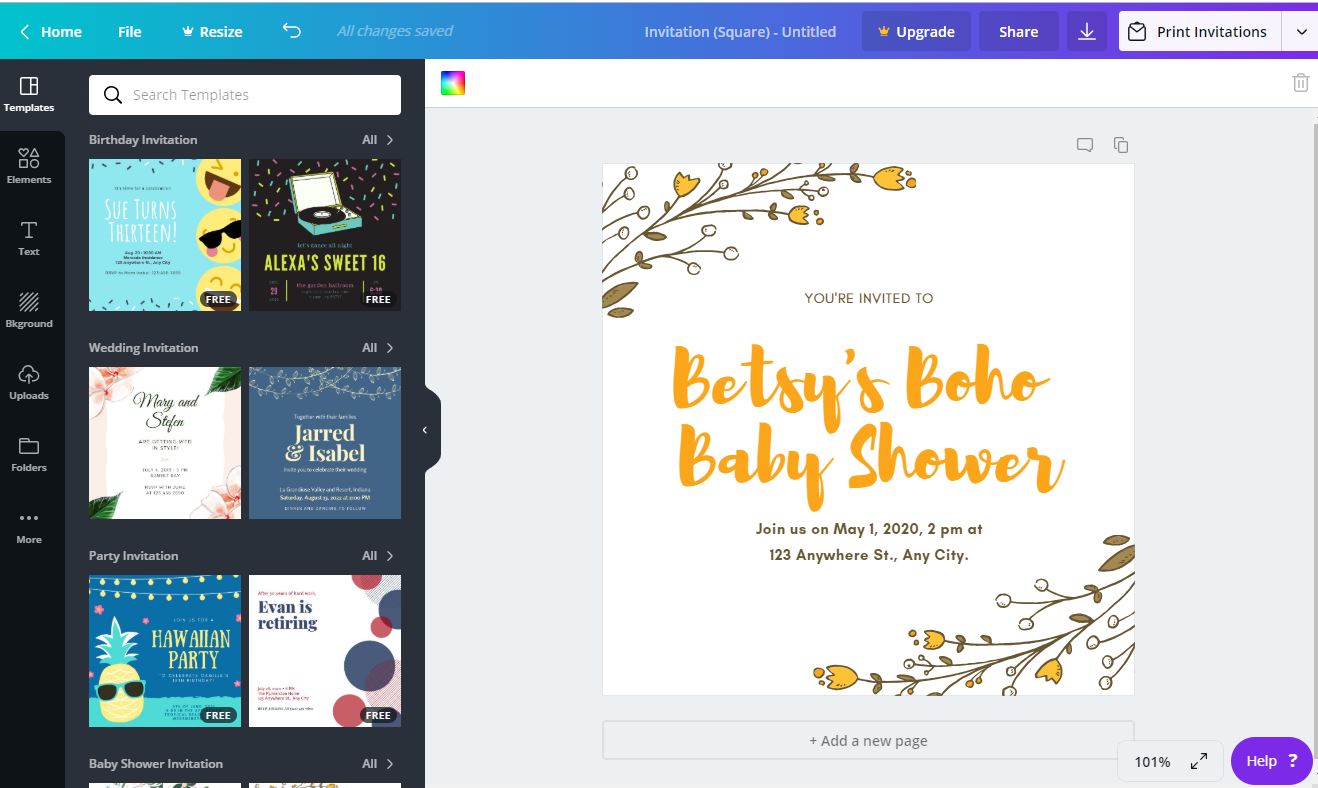Open the Bkground panel
Viewport: 1318px width, 788px height.
click(29, 310)
